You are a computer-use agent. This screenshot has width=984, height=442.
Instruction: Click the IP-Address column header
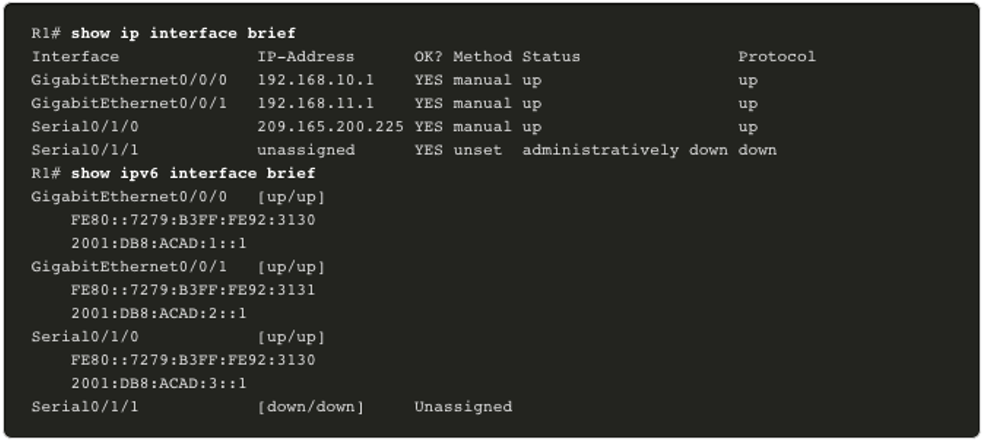click(x=306, y=57)
